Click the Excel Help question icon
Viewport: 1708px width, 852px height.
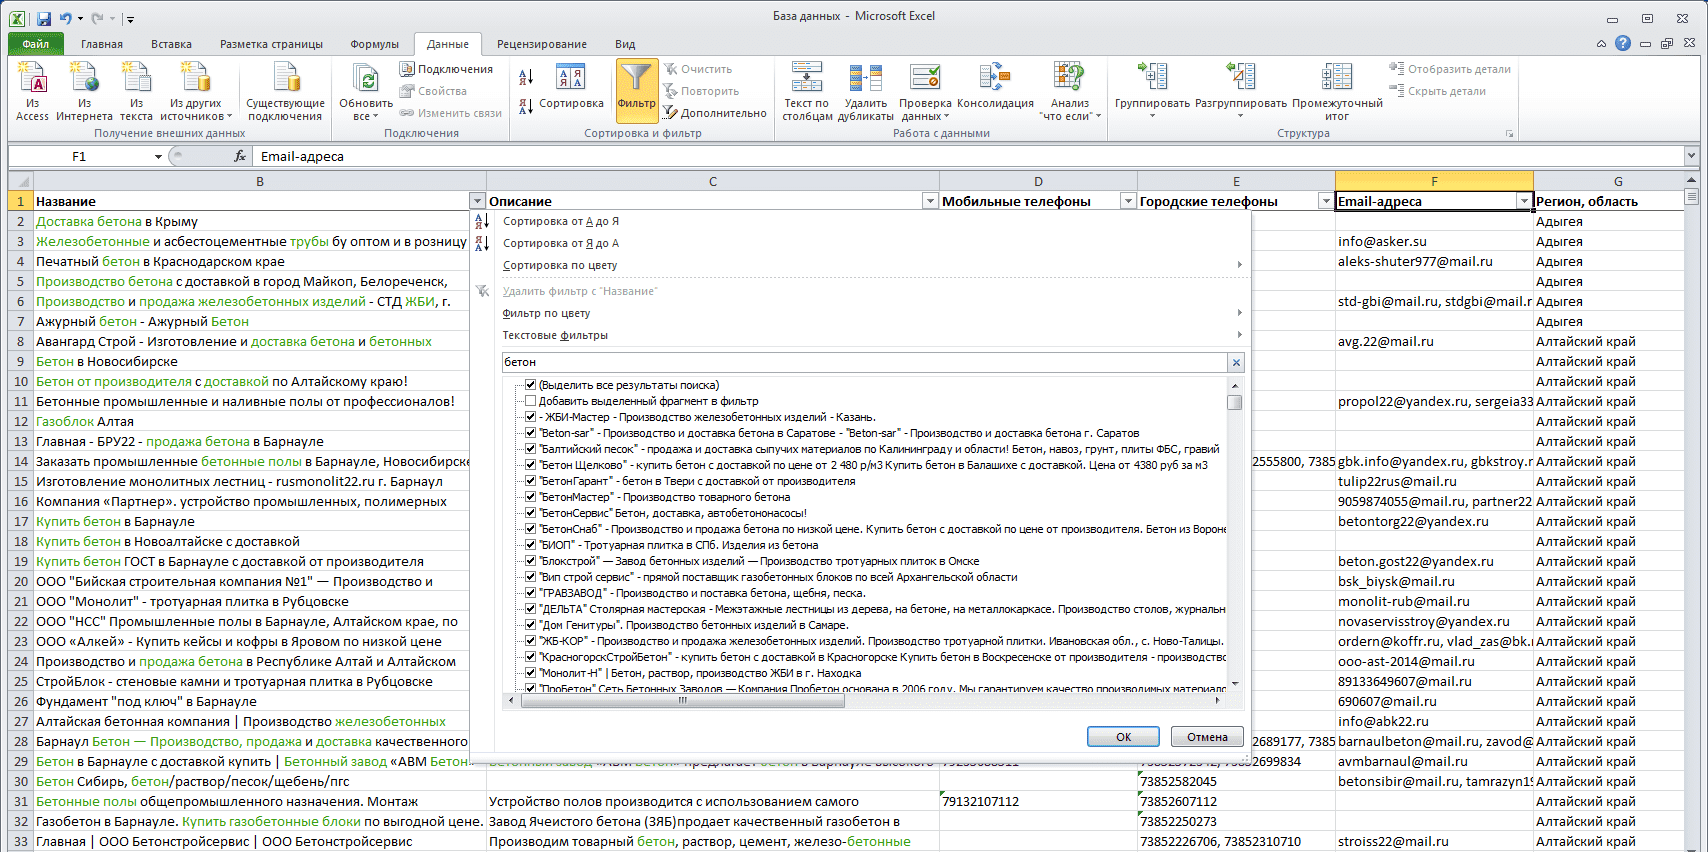coord(1623,43)
